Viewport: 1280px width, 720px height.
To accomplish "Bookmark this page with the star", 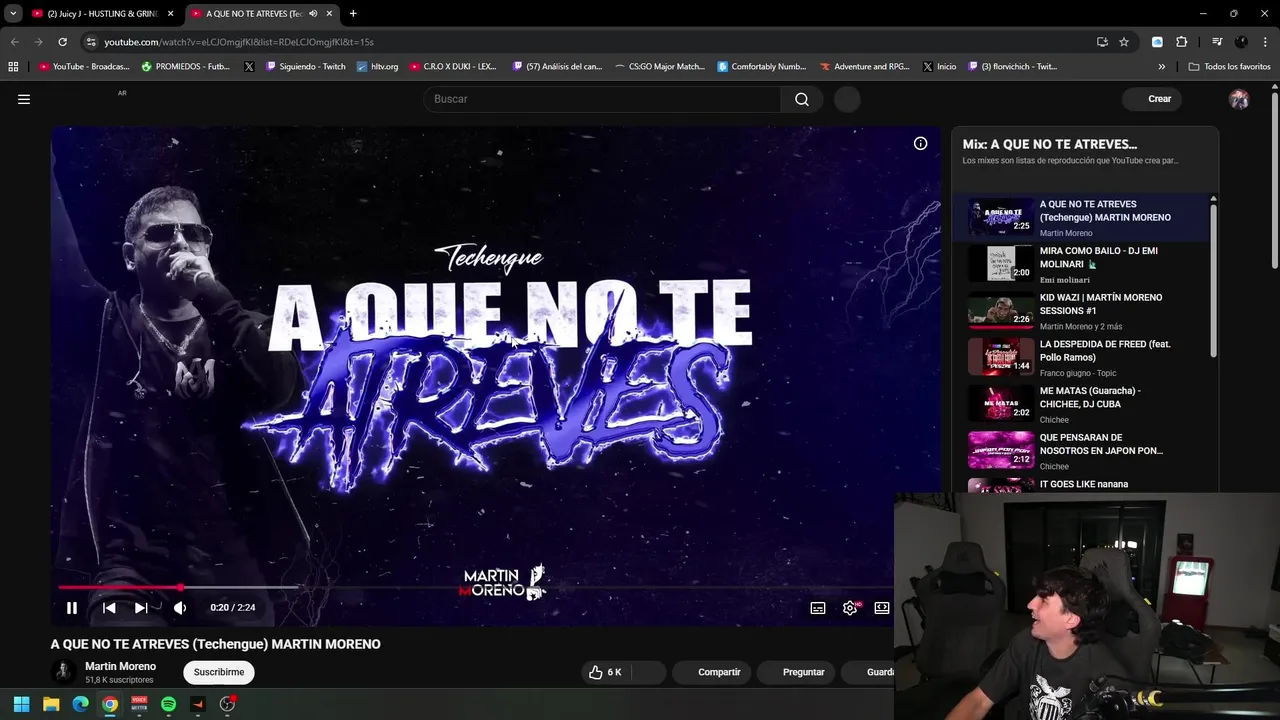I will tap(1124, 42).
